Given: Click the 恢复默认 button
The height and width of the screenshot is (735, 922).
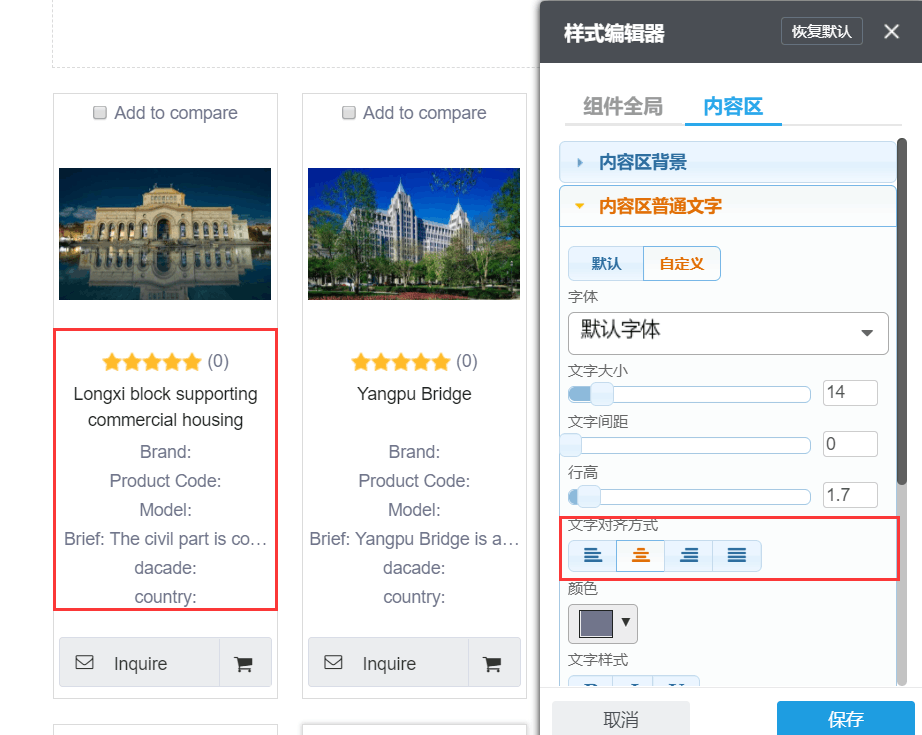Looking at the screenshot, I should 821,31.
